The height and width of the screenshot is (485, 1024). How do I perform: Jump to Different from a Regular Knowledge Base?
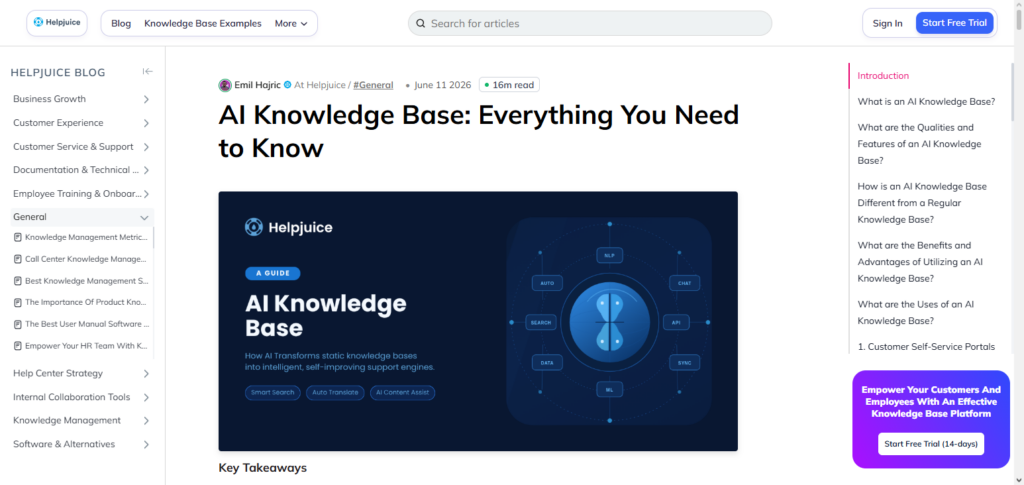coord(922,202)
